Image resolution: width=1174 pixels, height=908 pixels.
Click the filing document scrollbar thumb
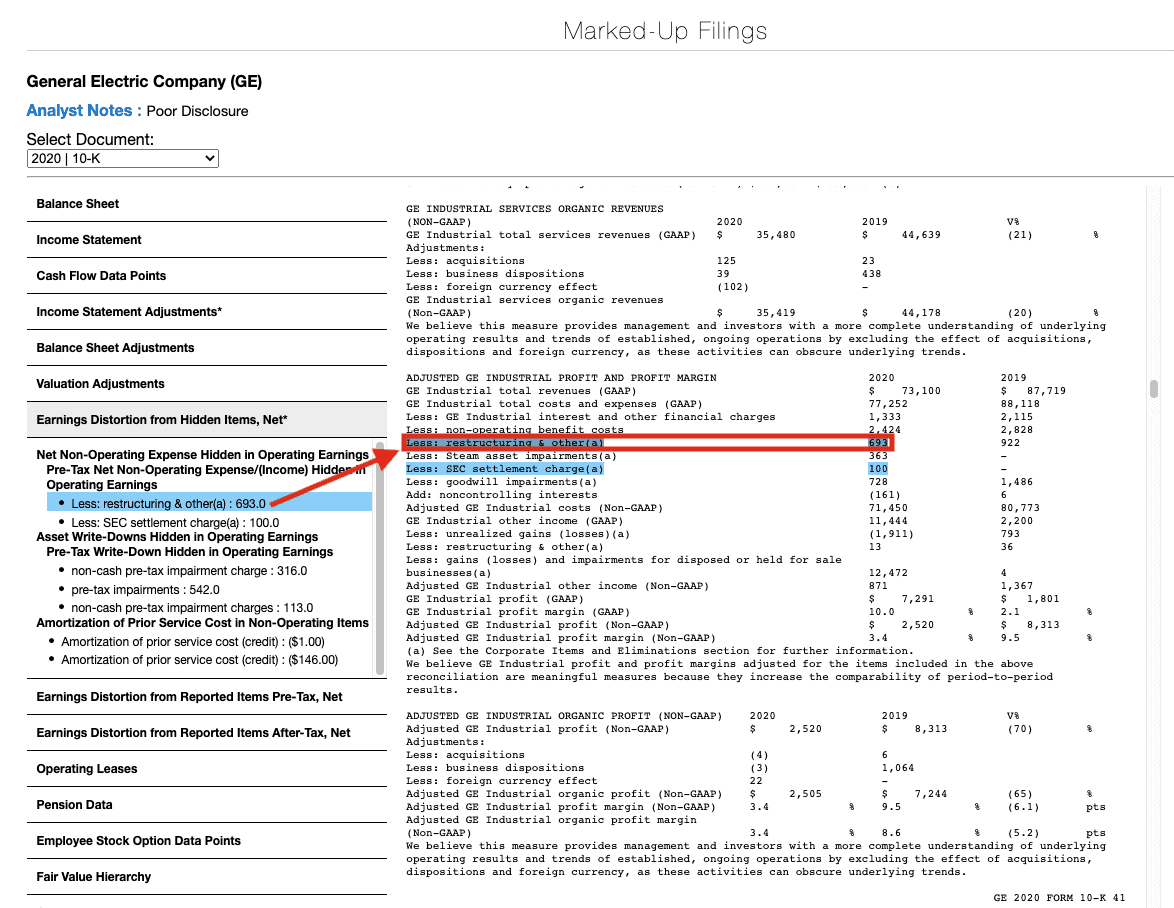tap(1154, 389)
